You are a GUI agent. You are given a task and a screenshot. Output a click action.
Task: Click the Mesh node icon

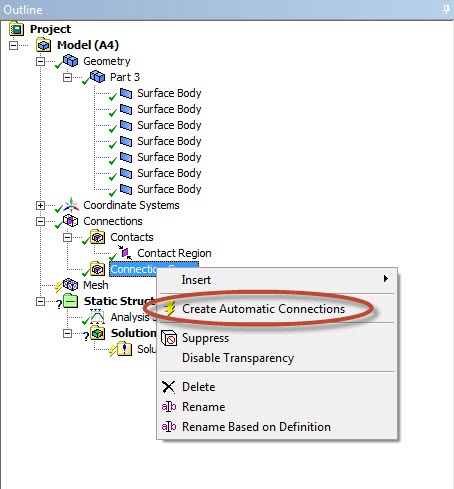coord(70,285)
